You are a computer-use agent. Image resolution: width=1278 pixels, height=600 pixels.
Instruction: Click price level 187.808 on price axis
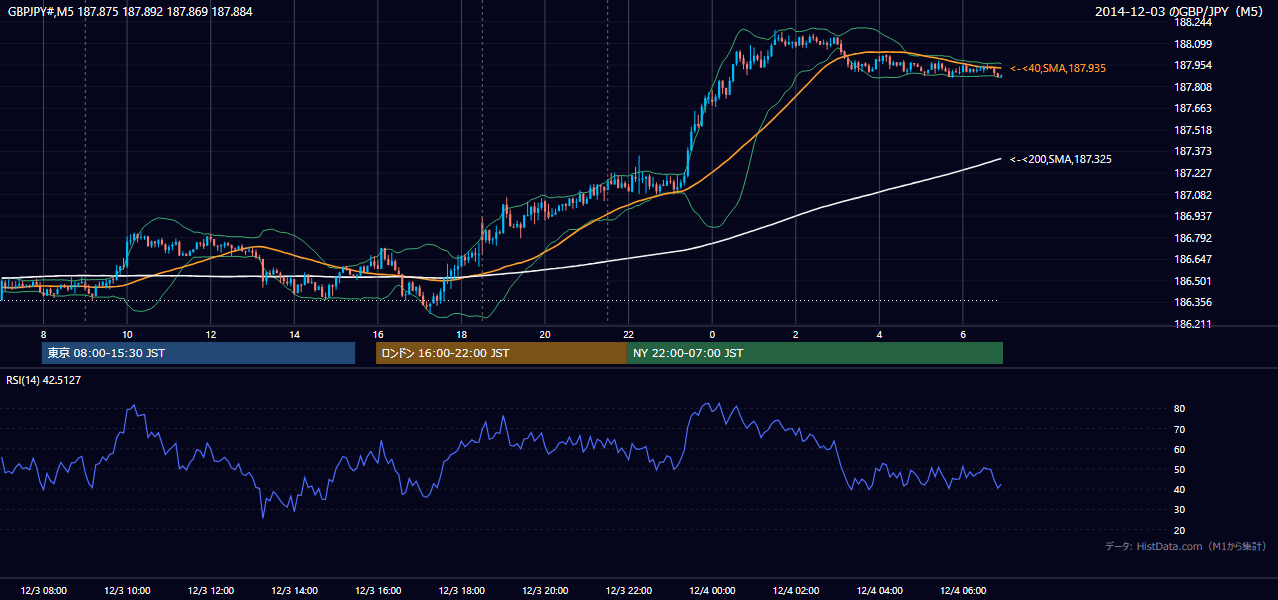coord(1194,87)
